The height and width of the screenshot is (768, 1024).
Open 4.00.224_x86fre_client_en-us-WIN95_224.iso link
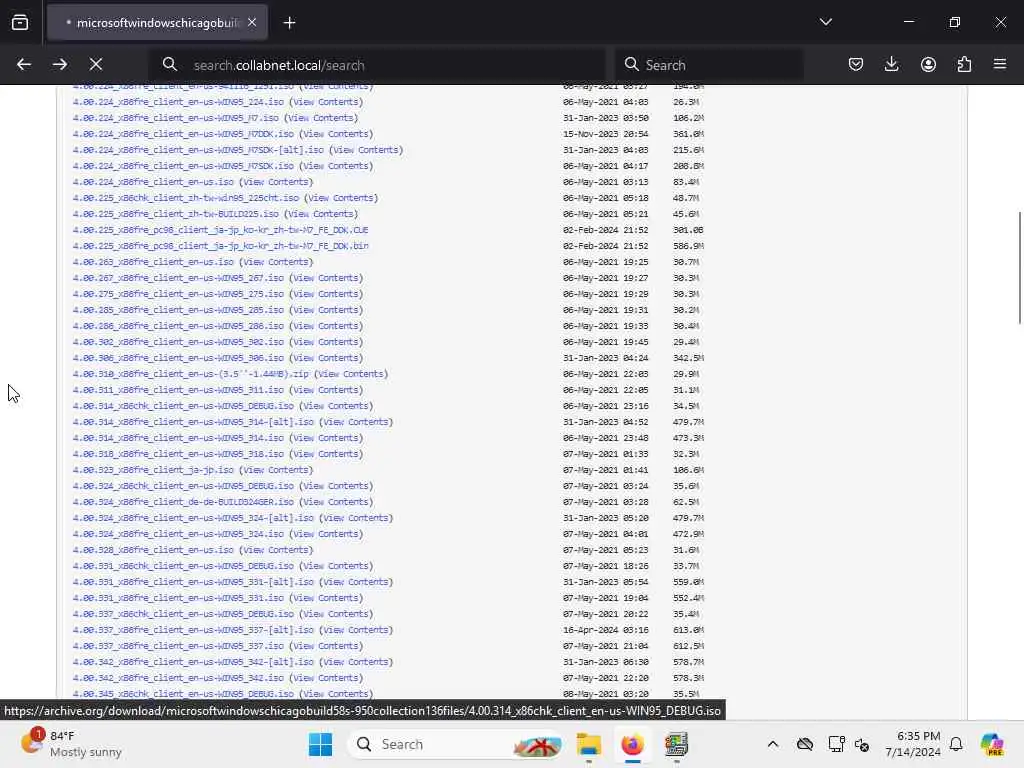point(178,102)
